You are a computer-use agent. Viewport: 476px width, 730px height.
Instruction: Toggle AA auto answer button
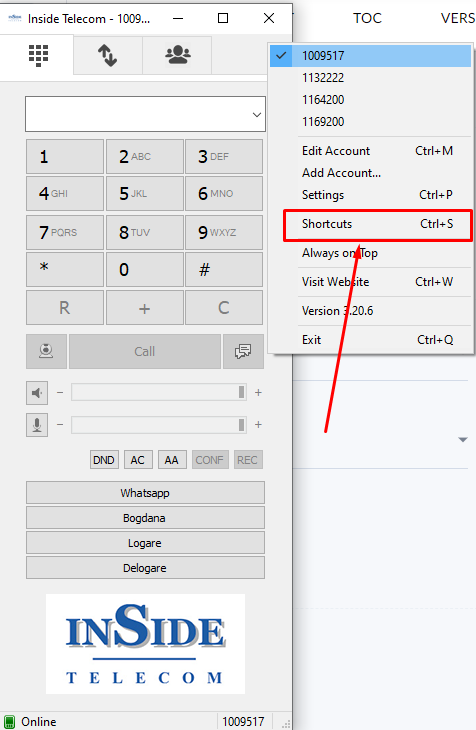171,460
